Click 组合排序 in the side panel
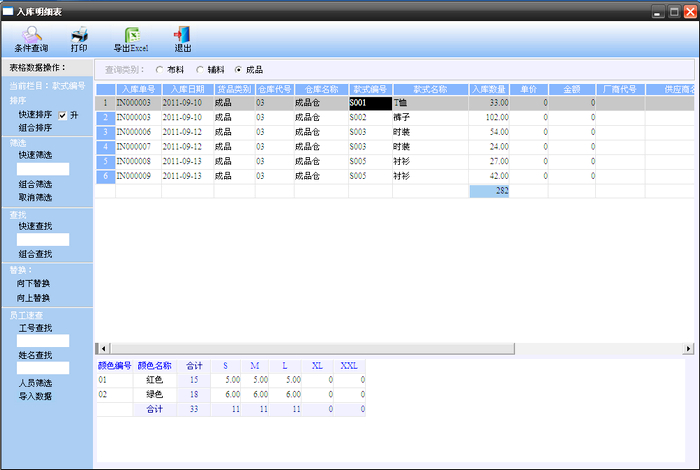The width and height of the screenshot is (700, 470). (35, 128)
